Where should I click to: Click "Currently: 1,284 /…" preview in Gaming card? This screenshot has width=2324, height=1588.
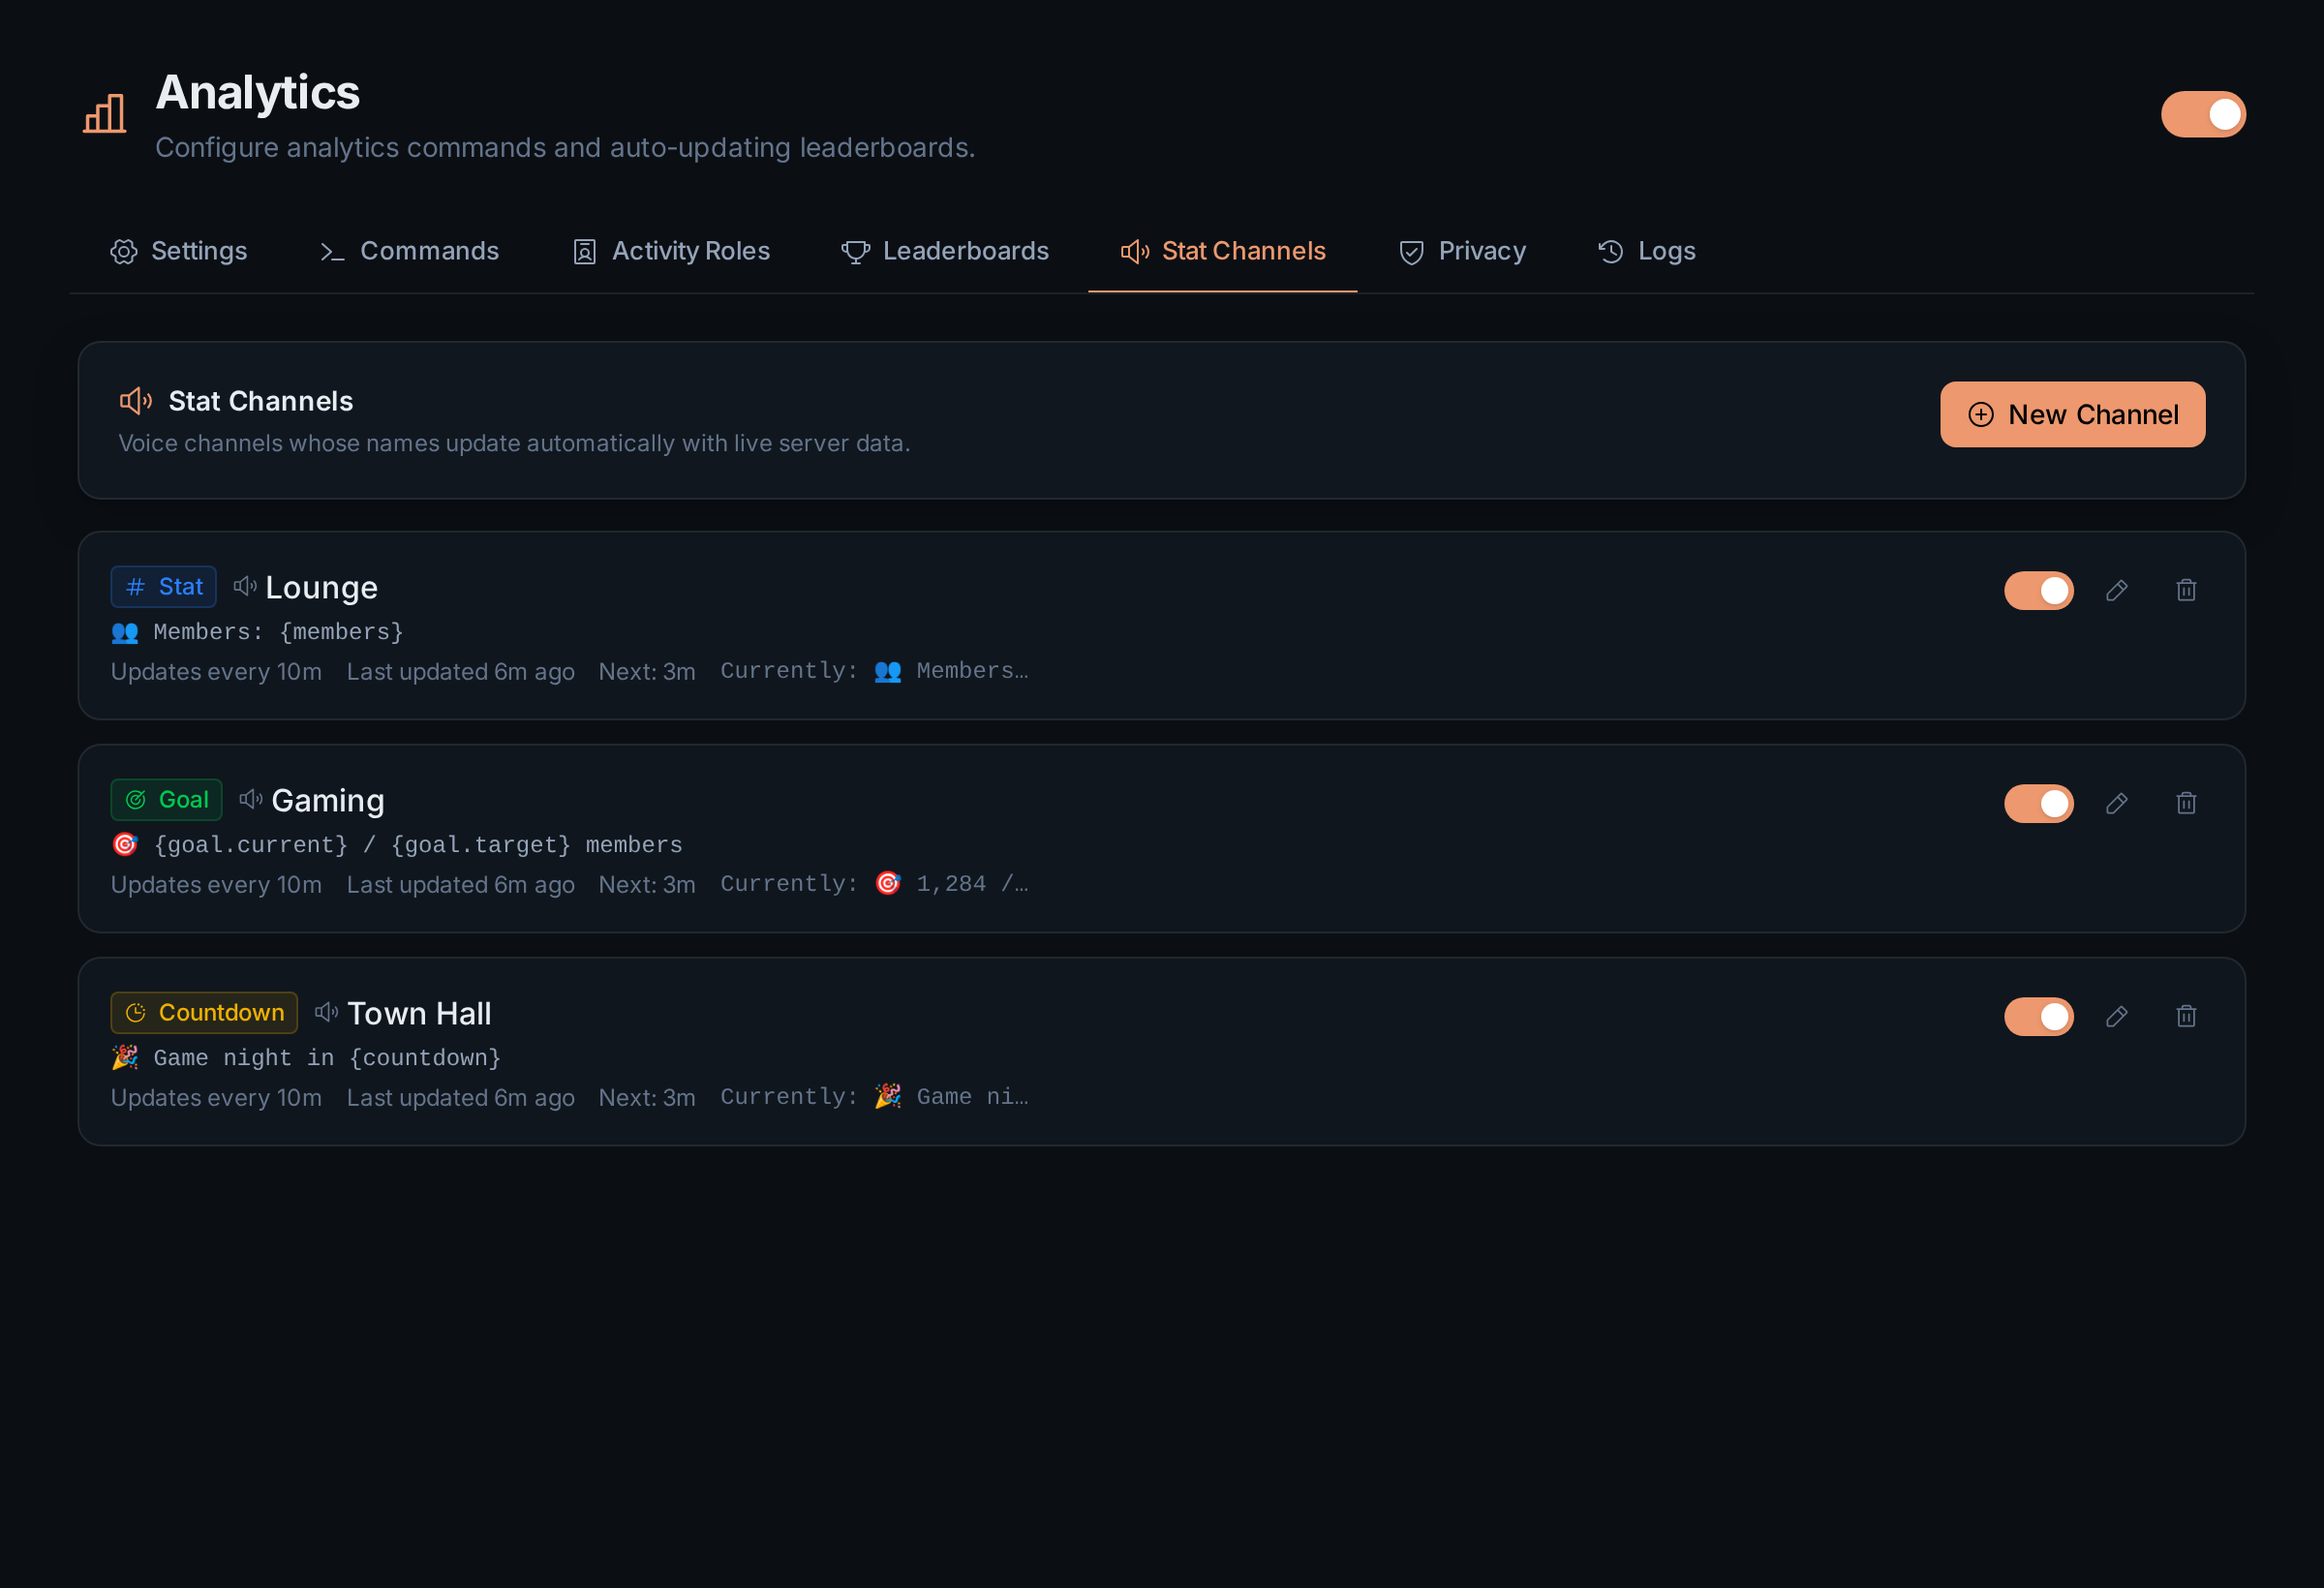pos(875,884)
